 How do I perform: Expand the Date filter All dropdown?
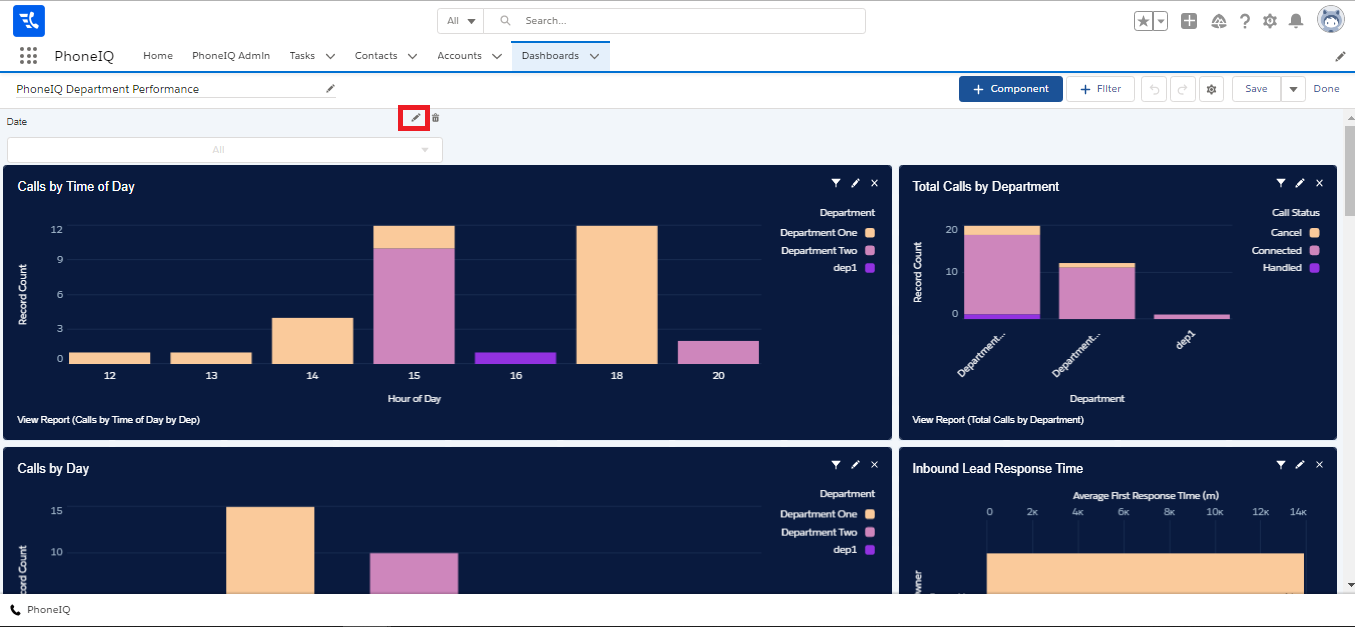click(x=225, y=150)
